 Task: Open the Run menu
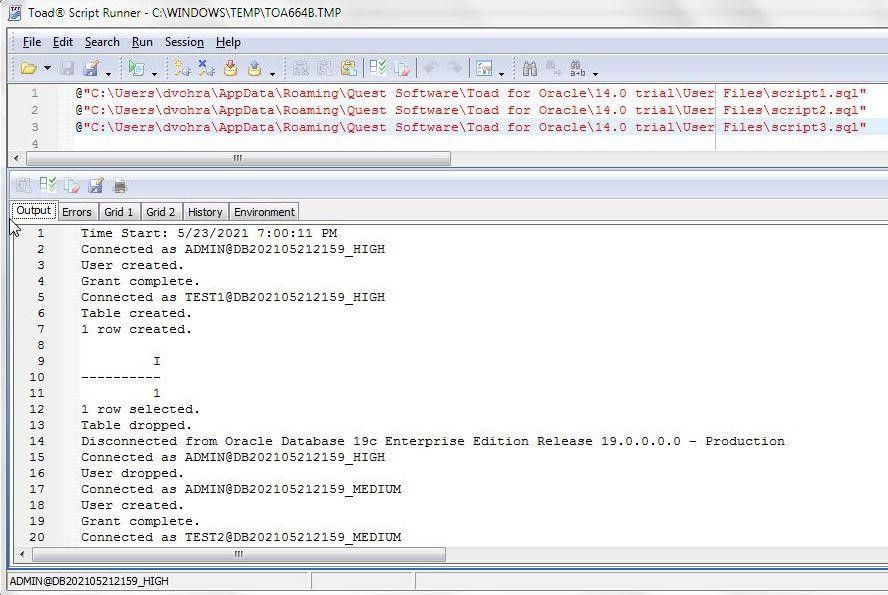[142, 42]
